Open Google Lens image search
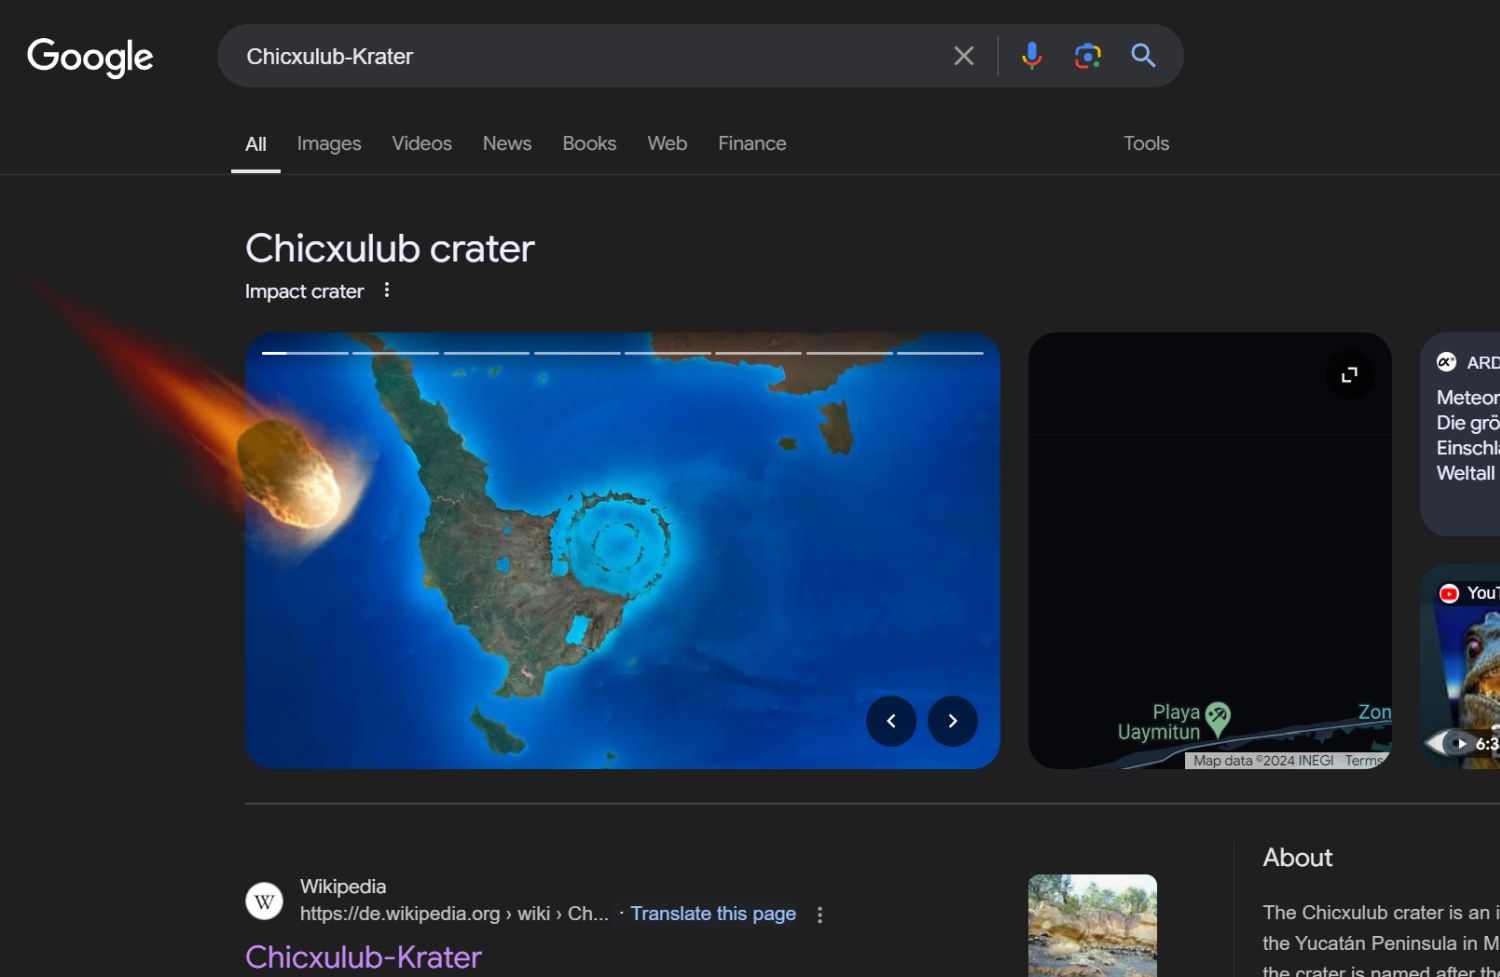The image size is (1500, 977). pos(1087,56)
